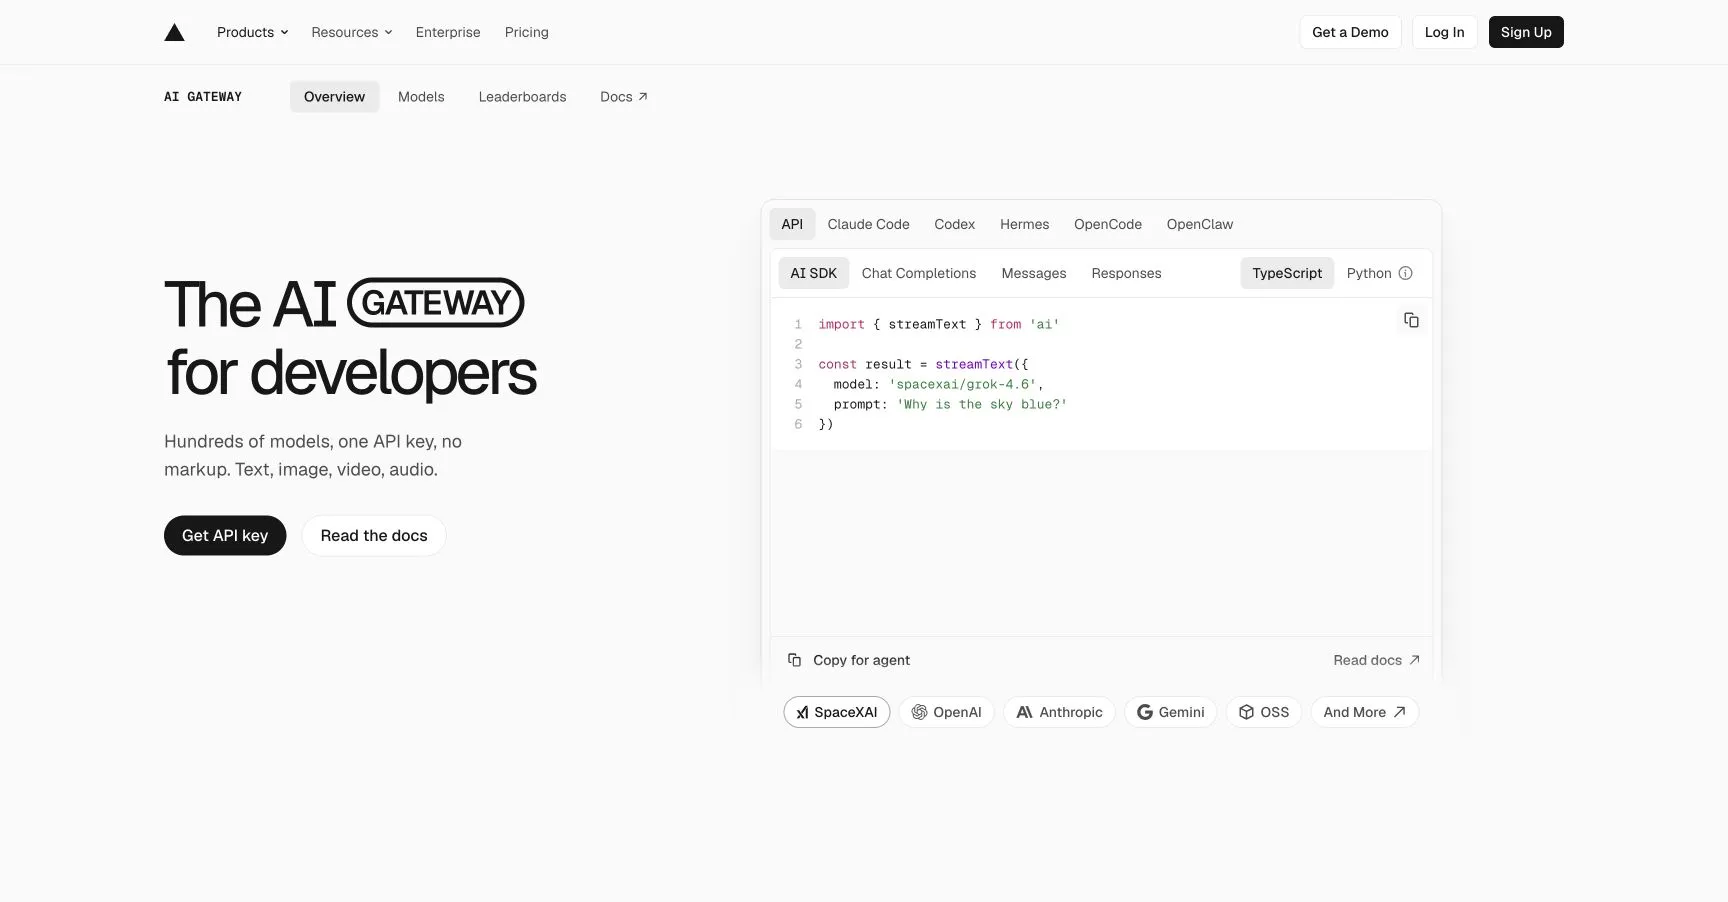Screen dimensions: 1728x902
Task: Switch to the Leaderboards tab
Action: click(522, 96)
